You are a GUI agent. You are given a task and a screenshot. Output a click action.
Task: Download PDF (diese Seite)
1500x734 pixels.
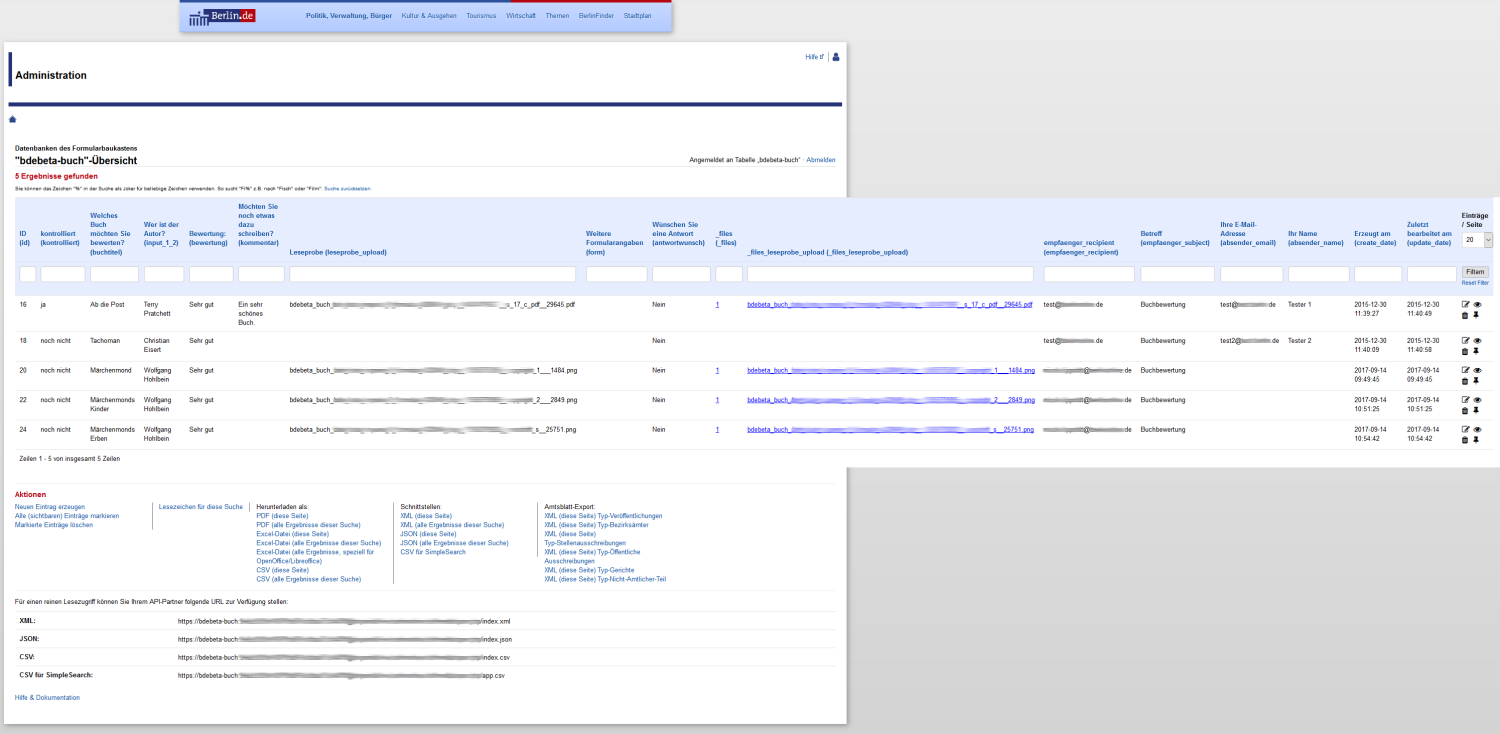click(282, 516)
